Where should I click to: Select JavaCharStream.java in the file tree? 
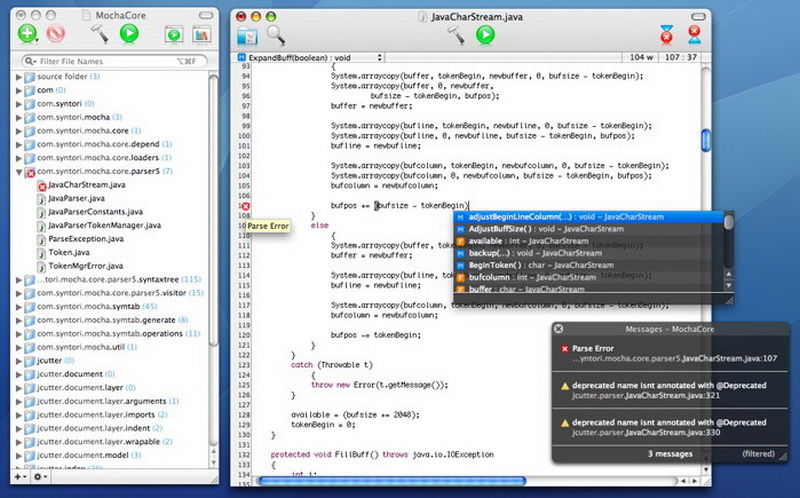[87, 185]
